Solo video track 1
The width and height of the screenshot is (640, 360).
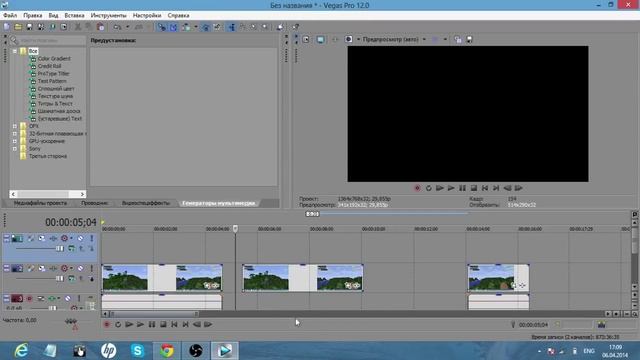pyautogui.click(x=92, y=238)
